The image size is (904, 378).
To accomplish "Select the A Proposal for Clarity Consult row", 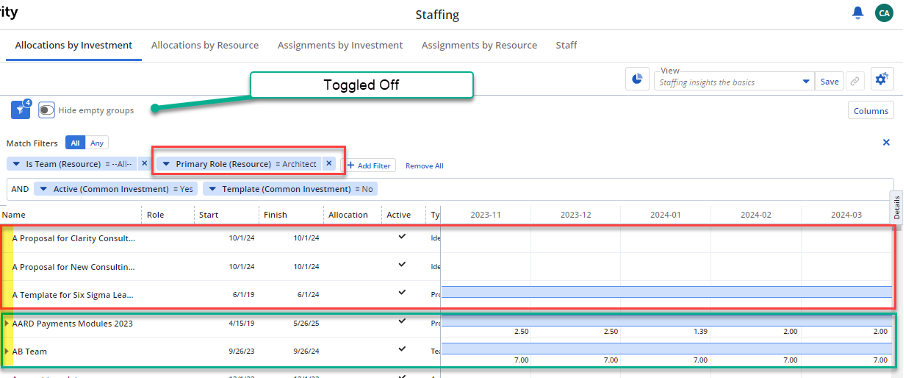I will coord(73,238).
